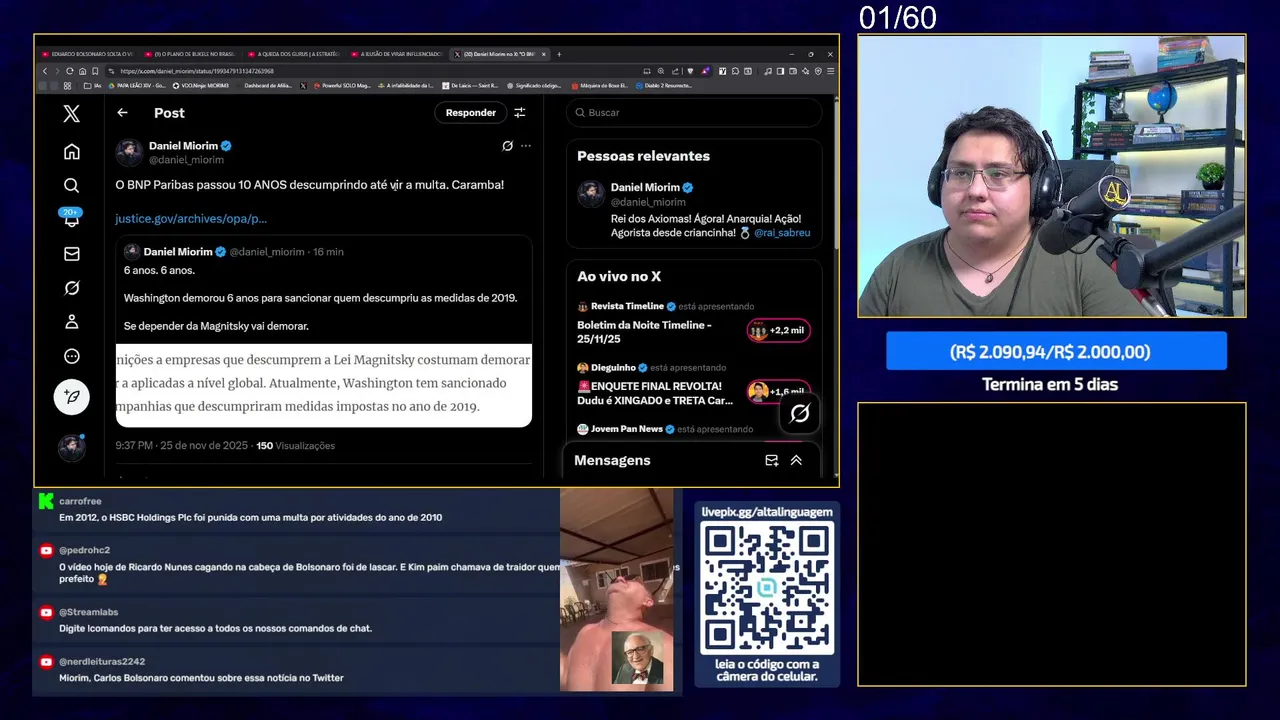
Task: Open account avatar at sidebar bottom
Action: click(71, 447)
